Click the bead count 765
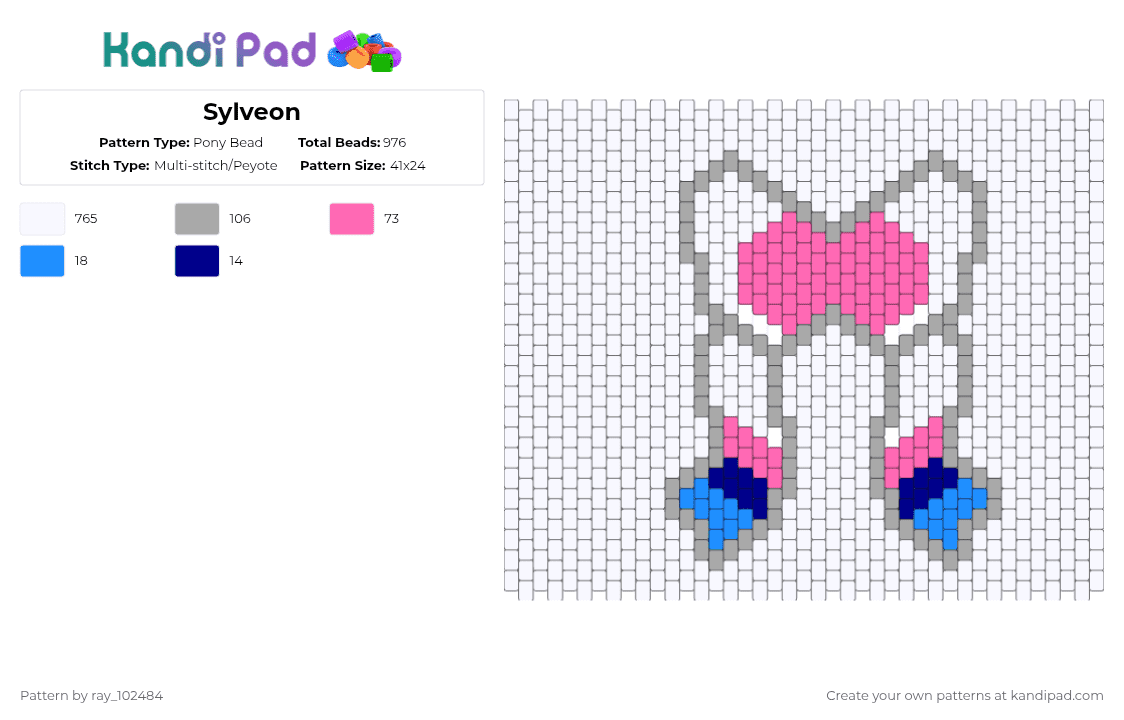Image resolution: width=1124 pixels, height=720 pixels. (x=86, y=219)
